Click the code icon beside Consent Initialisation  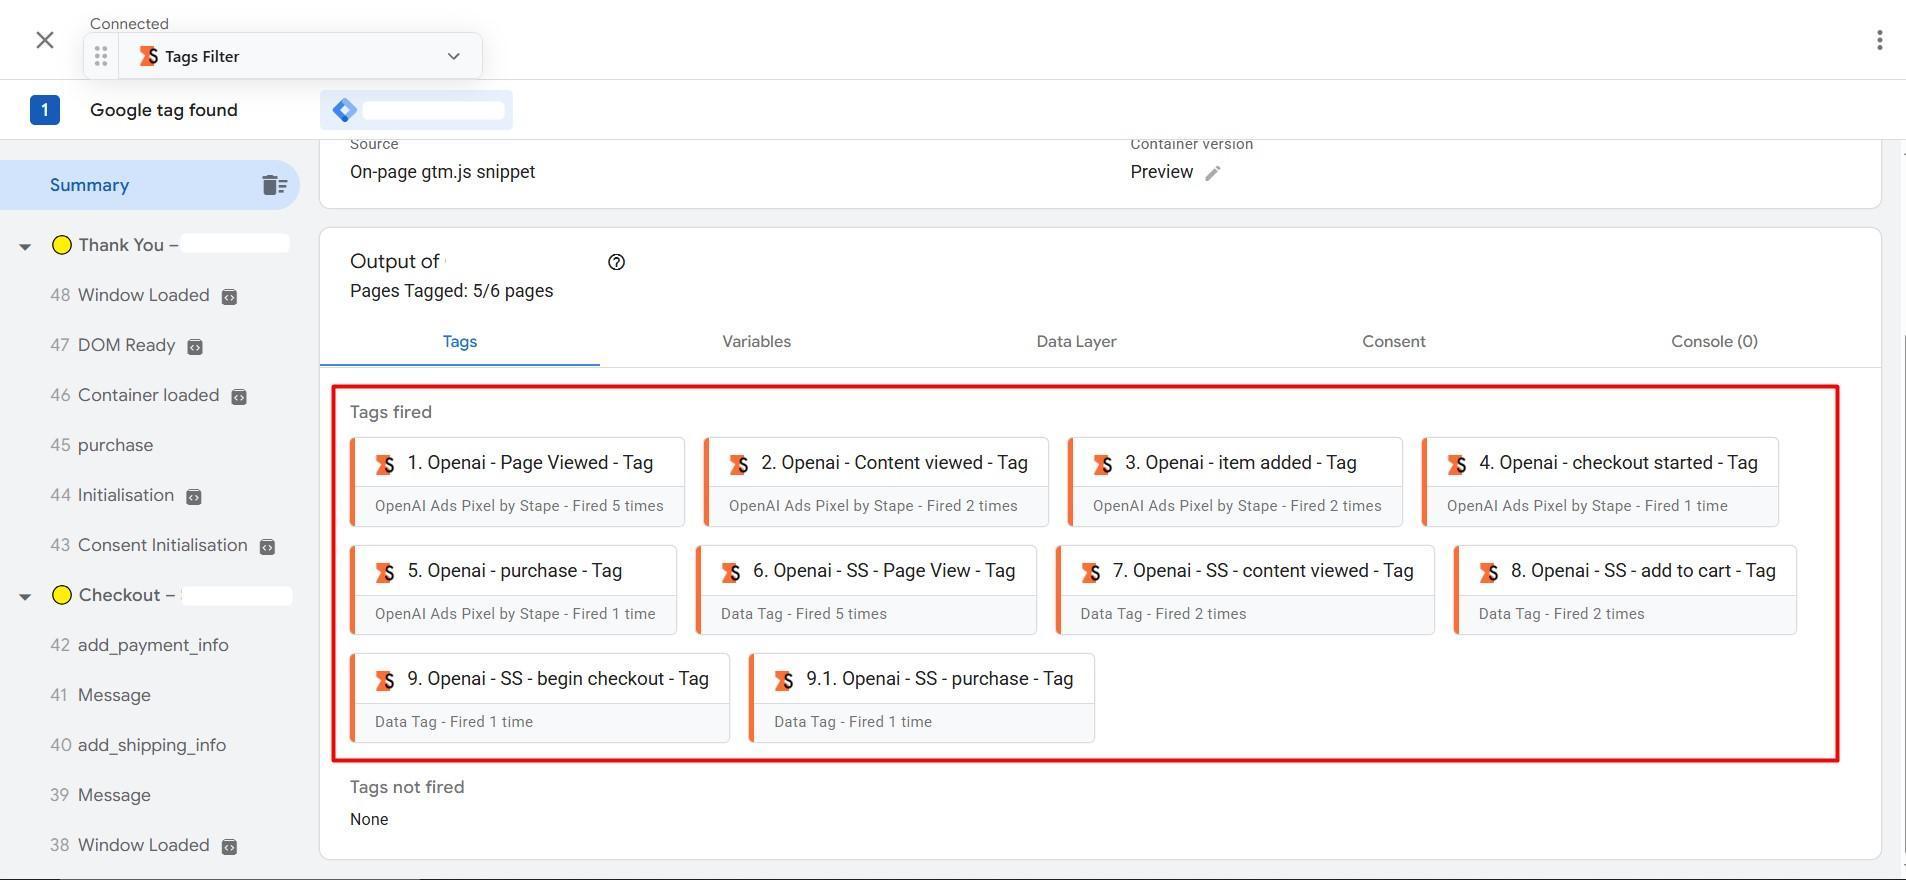pos(267,547)
